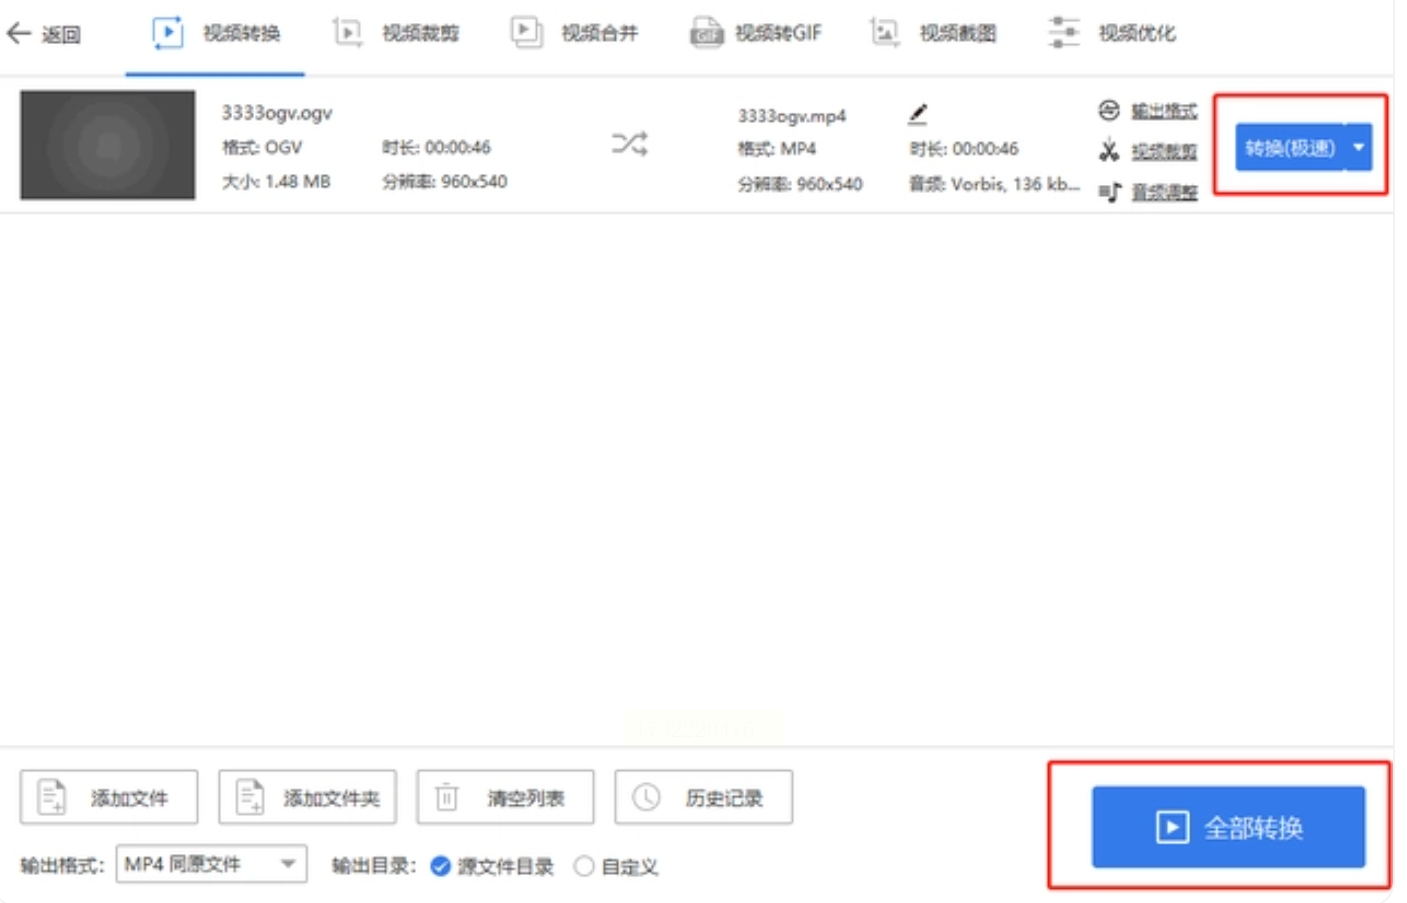Open the 输出格式 MP4 同原文件 dropdown
This screenshot has width=1407, height=903.
coord(211,864)
